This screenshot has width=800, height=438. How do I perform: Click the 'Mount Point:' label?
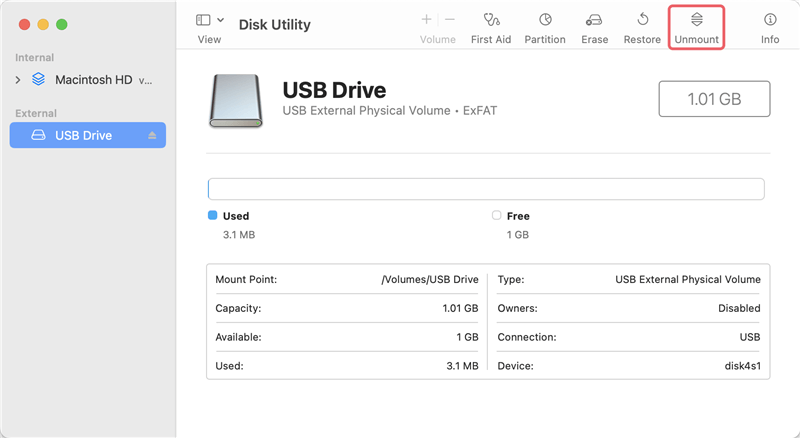(246, 280)
